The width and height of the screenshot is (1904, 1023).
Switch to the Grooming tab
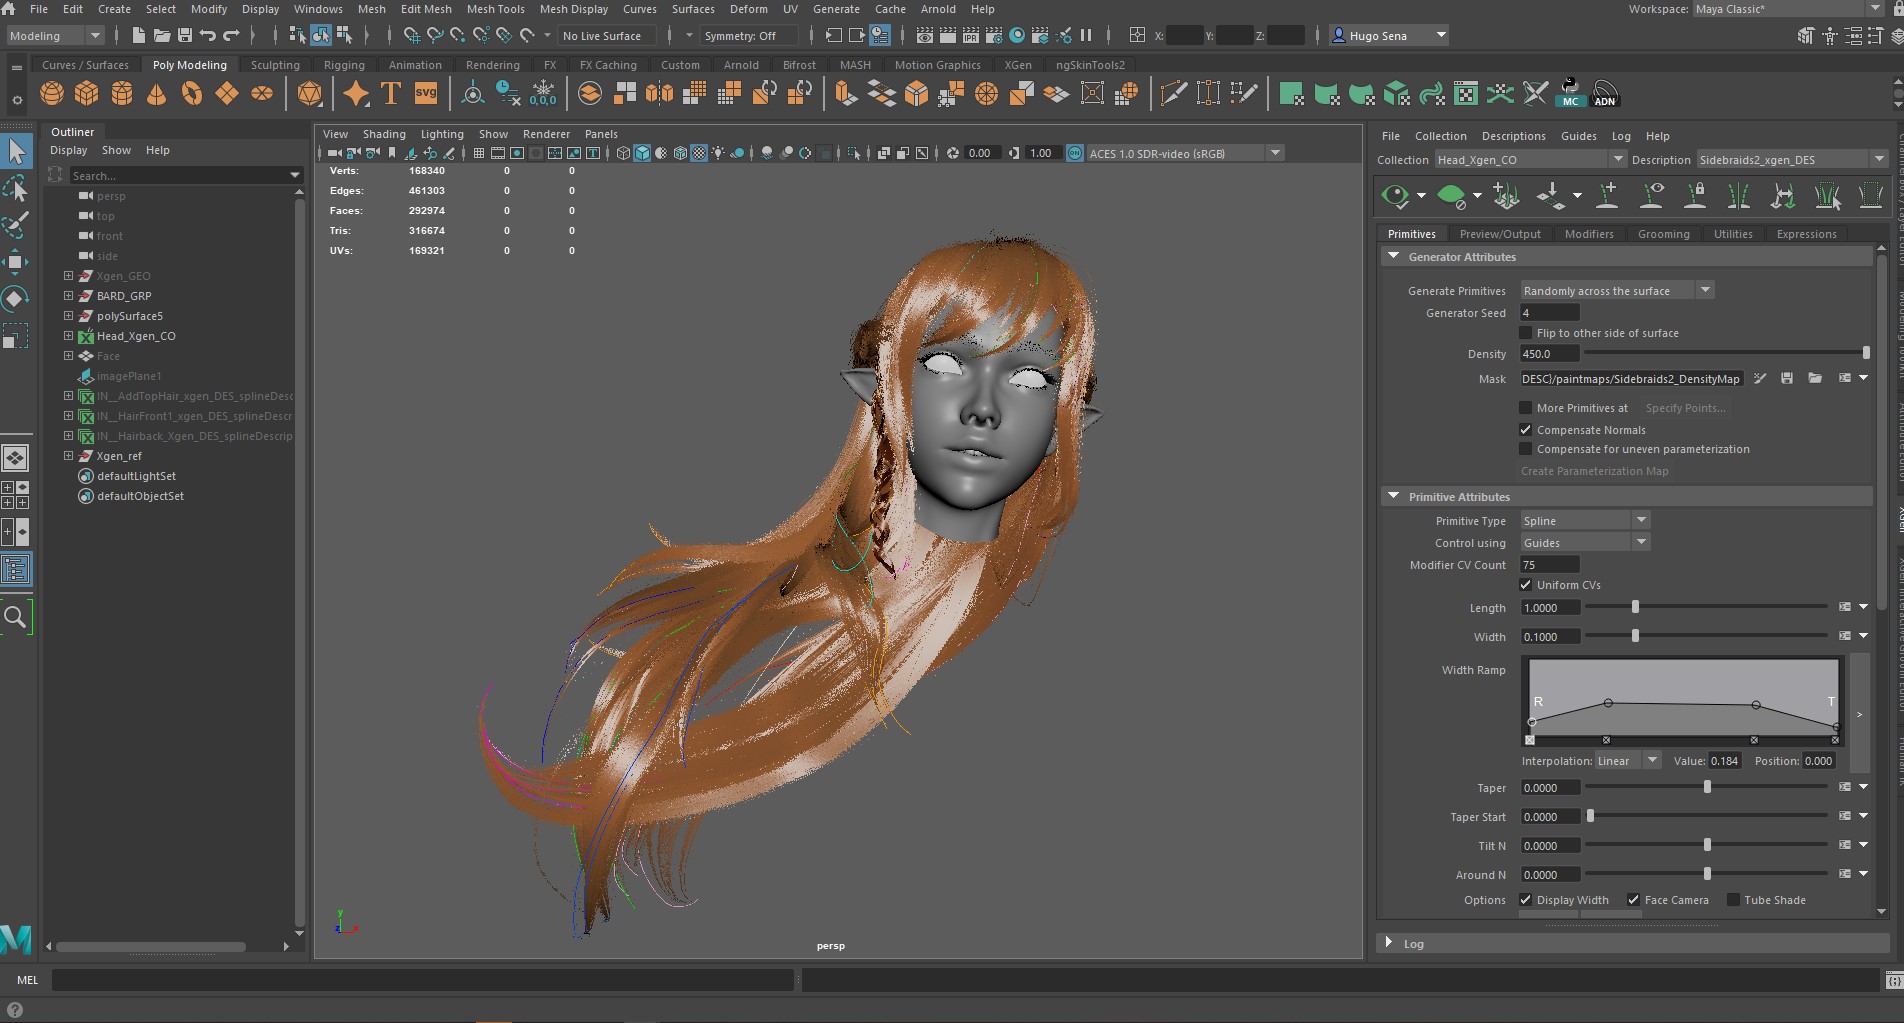click(x=1663, y=234)
